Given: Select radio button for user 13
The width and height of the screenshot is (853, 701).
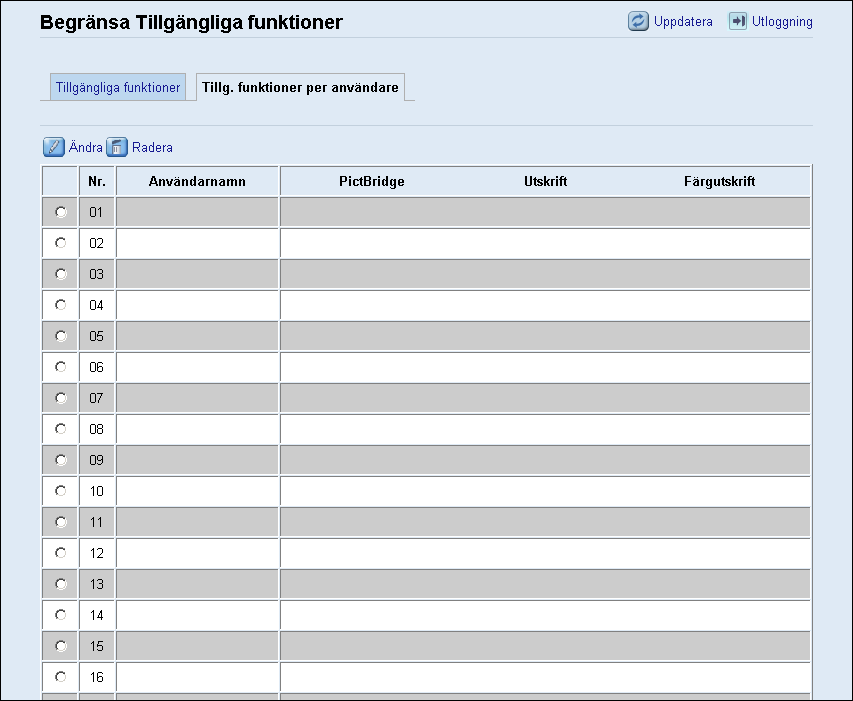Looking at the screenshot, I should (60, 584).
